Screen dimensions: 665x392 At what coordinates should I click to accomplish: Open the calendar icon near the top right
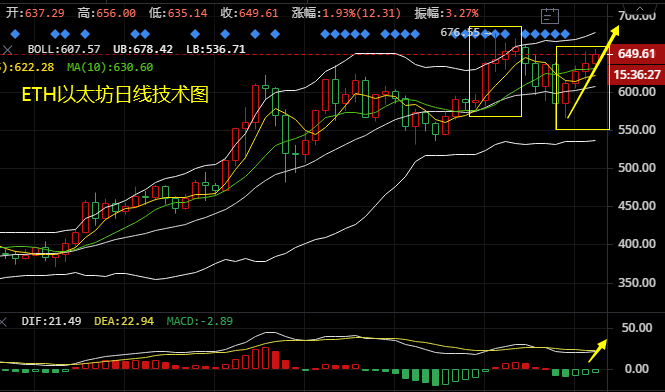pyautogui.click(x=550, y=16)
